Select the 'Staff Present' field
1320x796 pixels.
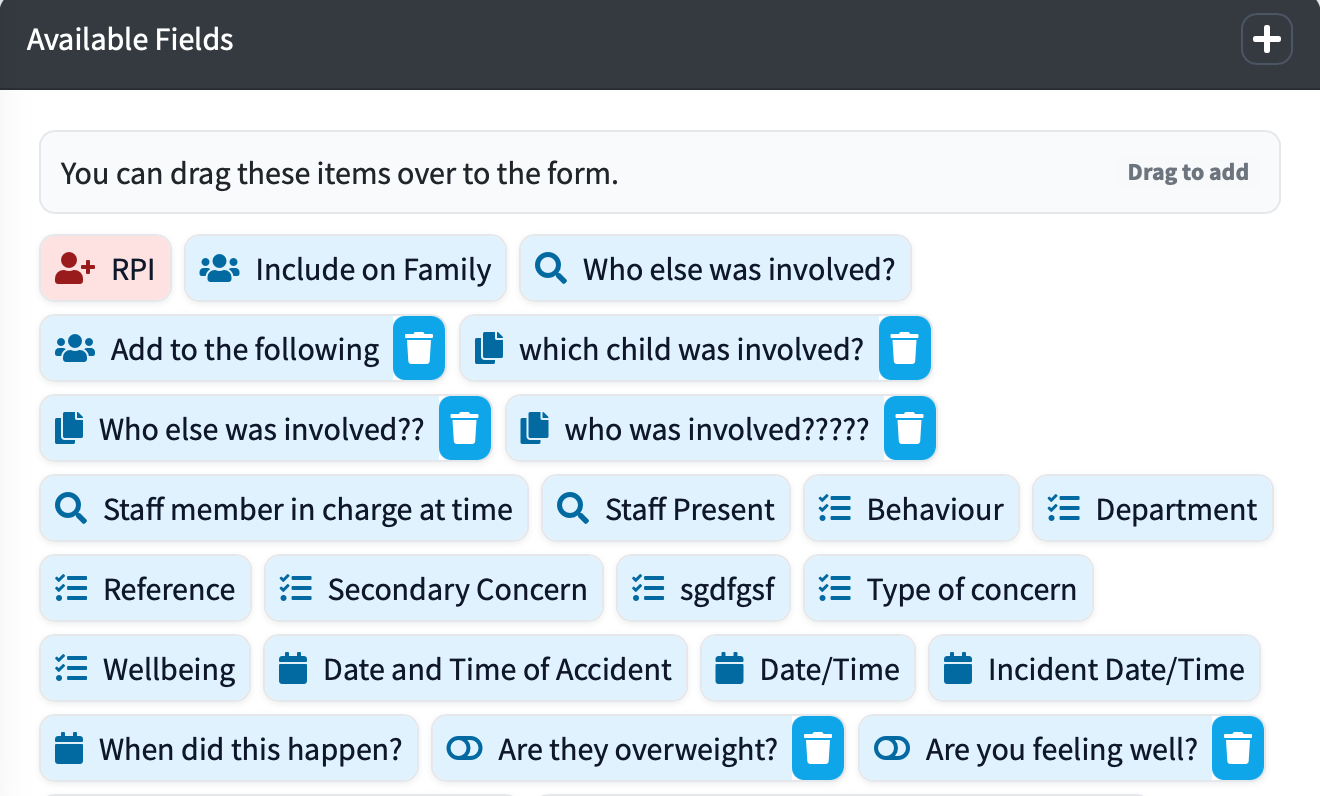(666, 509)
